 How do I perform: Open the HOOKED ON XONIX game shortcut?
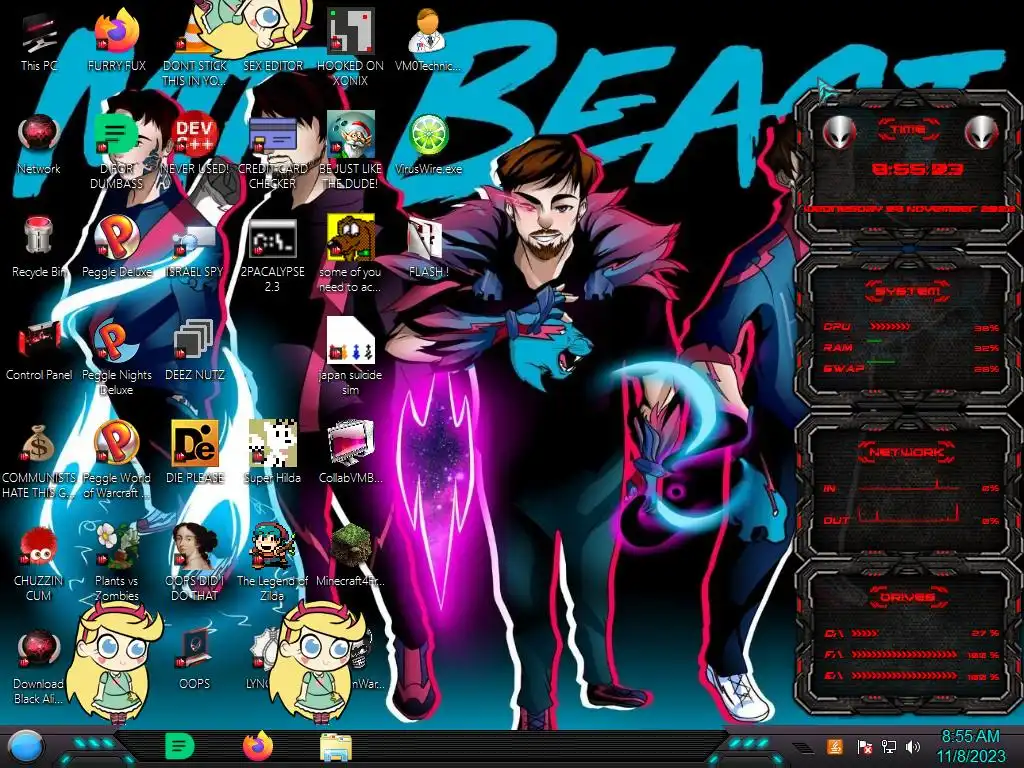[350, 49]
